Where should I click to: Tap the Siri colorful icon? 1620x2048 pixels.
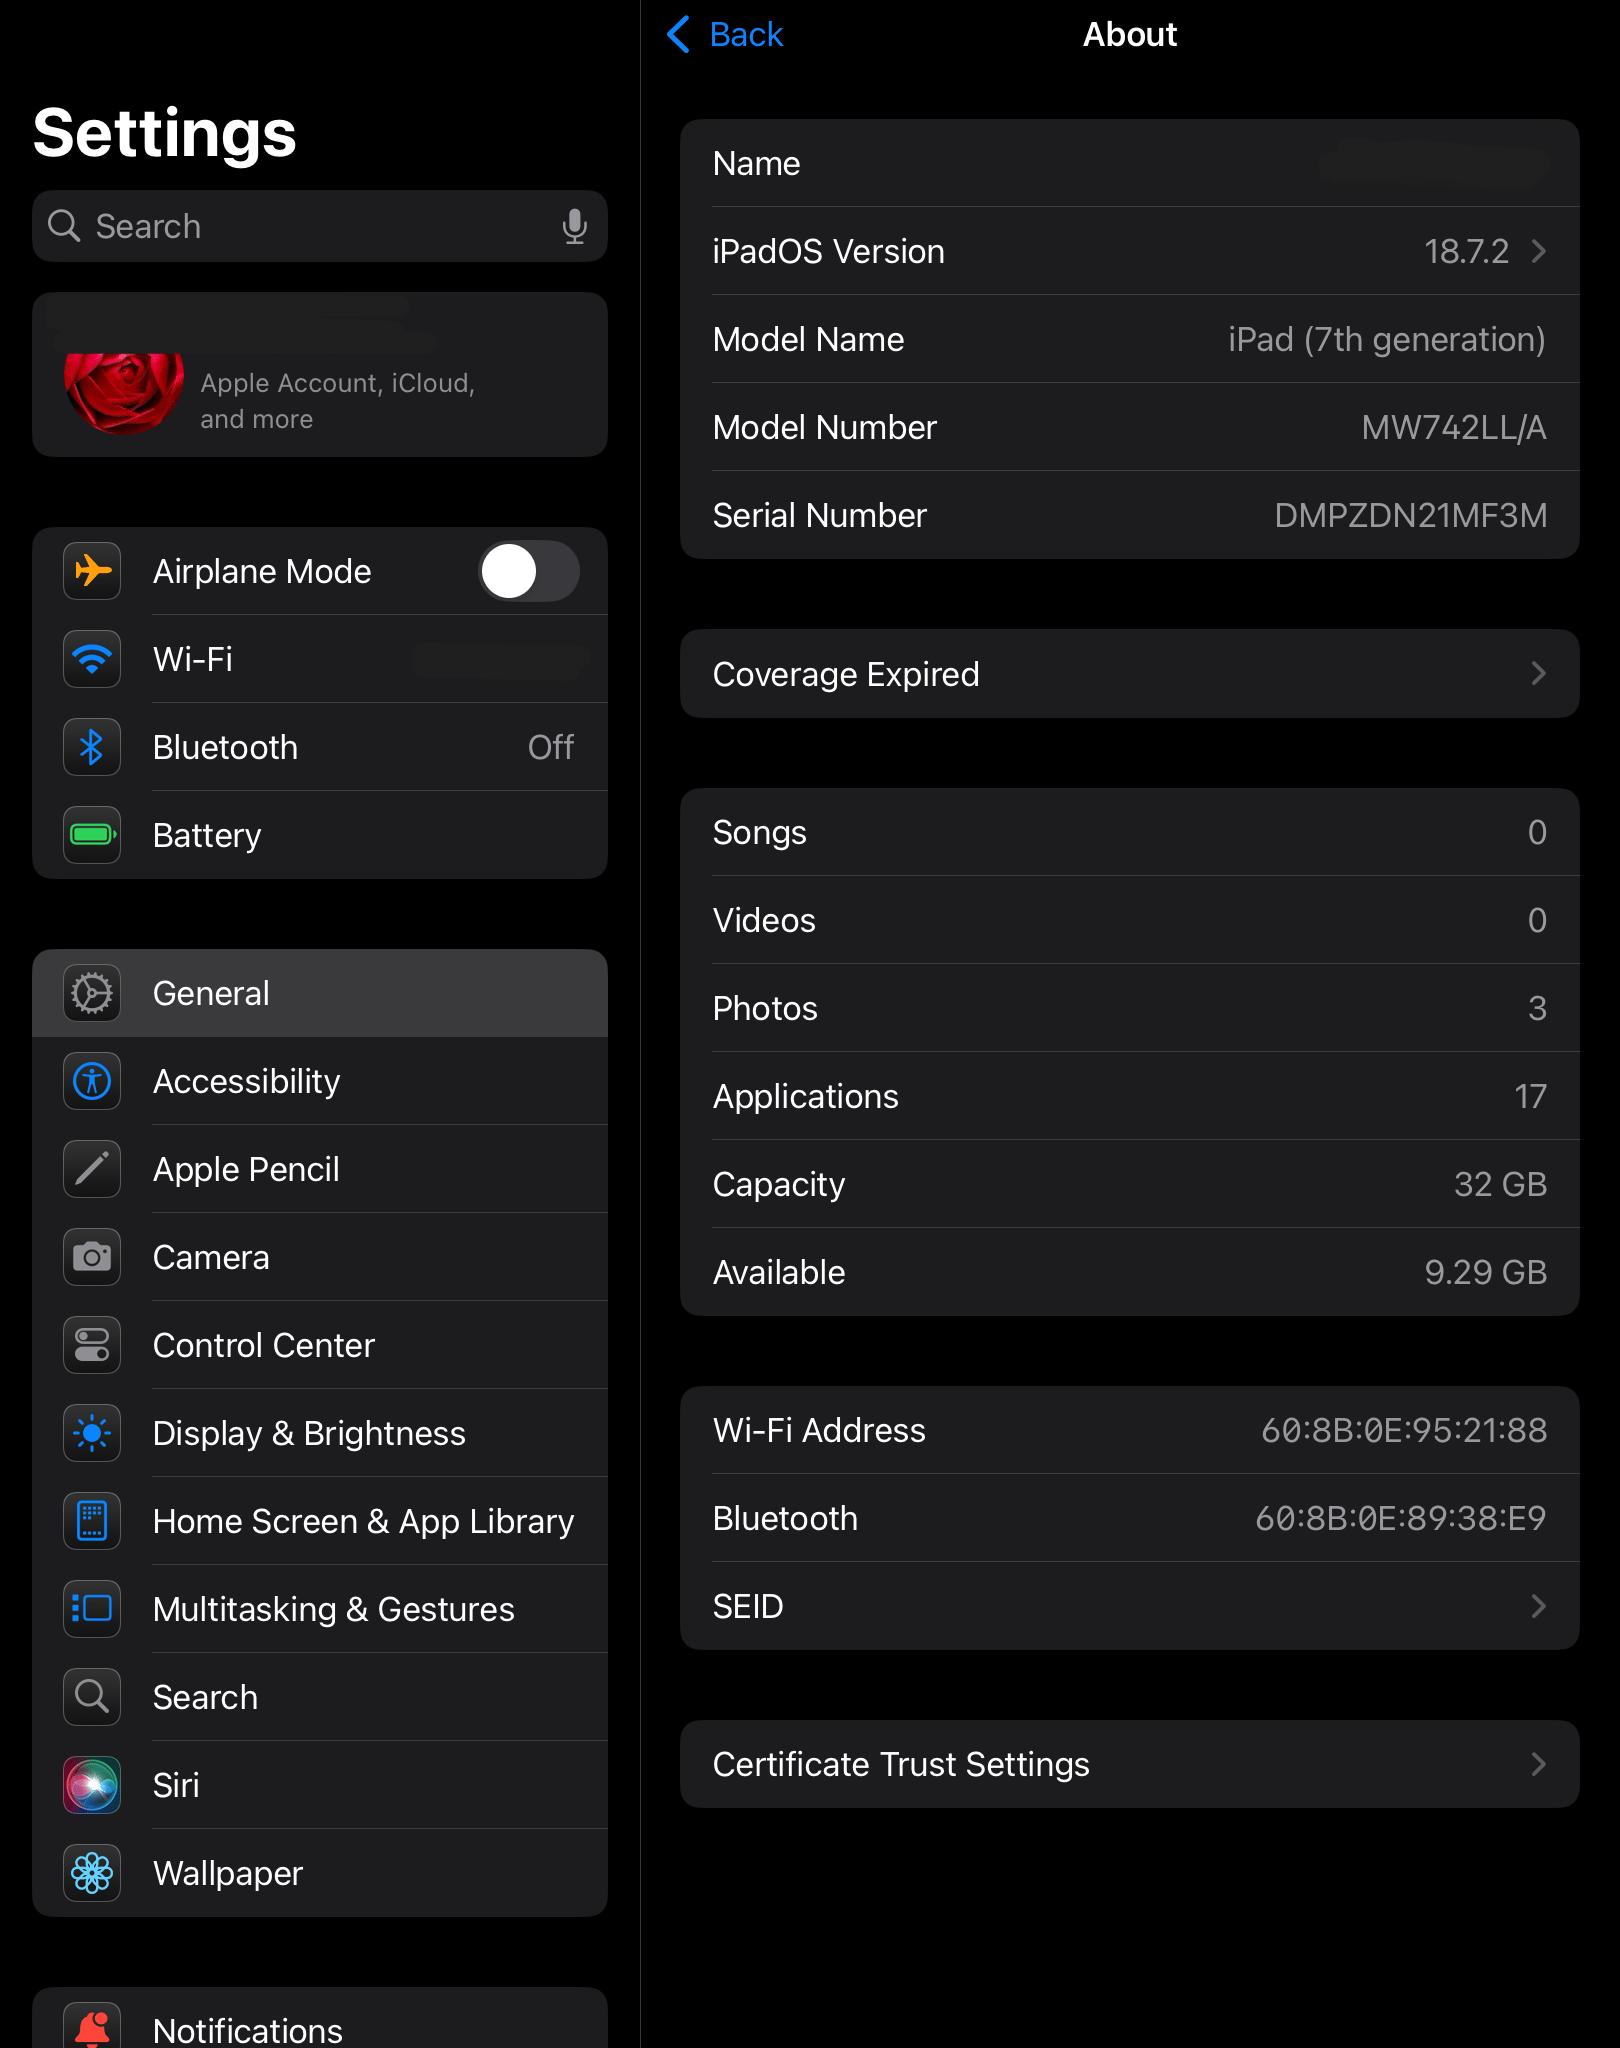point(92,1785)
